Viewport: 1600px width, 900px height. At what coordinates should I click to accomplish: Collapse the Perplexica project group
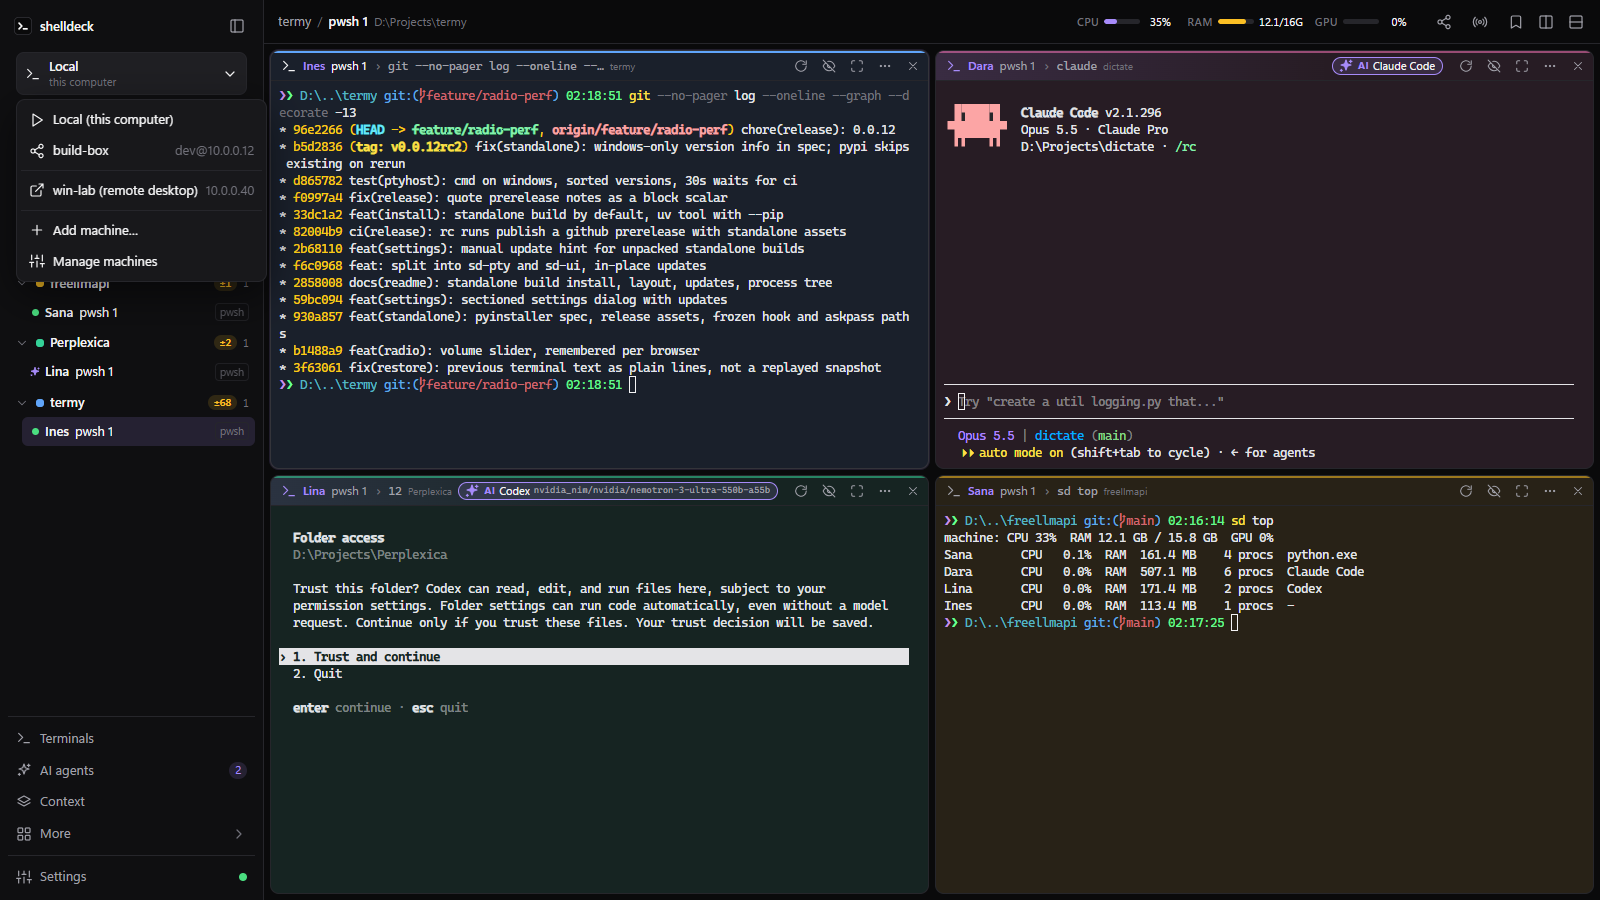click(x=22, y=343)
